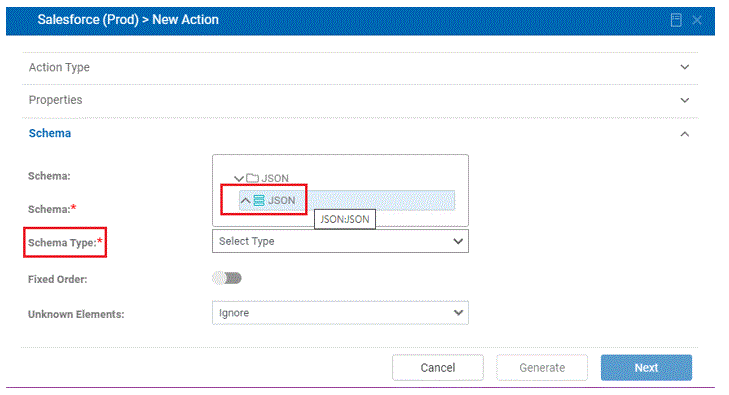
Task: Select the JSON folder icon
Action: tap(252, 178)
